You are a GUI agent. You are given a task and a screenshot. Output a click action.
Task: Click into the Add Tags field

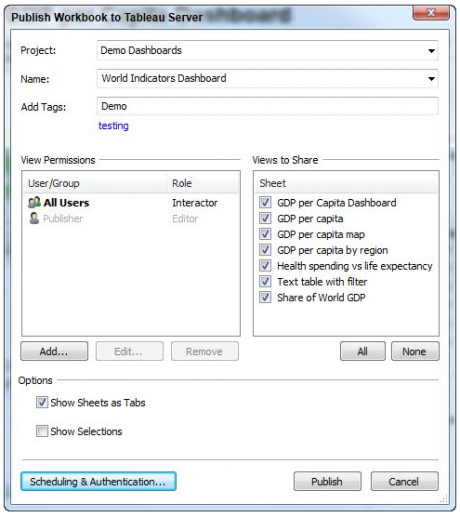coord(267,106)
